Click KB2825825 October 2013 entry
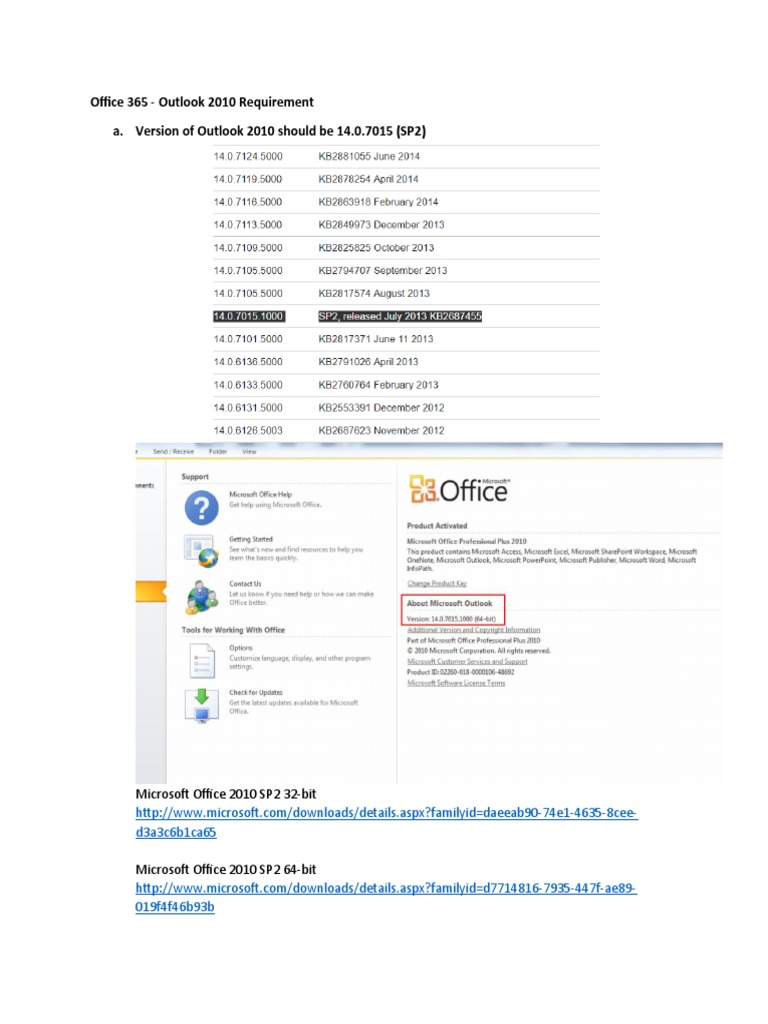 376,248
